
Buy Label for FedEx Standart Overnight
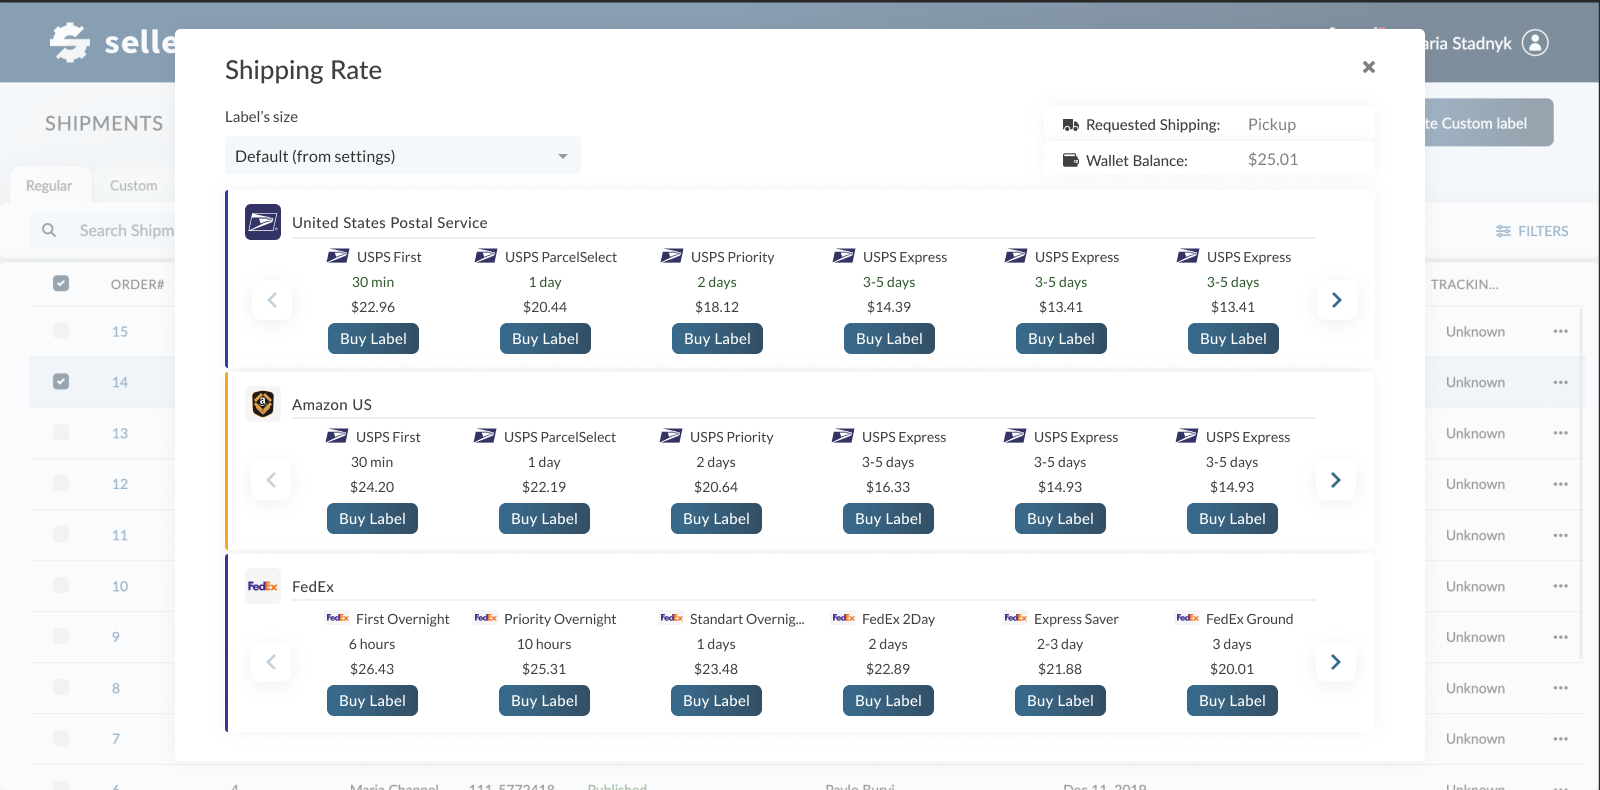tap(716, 701)
